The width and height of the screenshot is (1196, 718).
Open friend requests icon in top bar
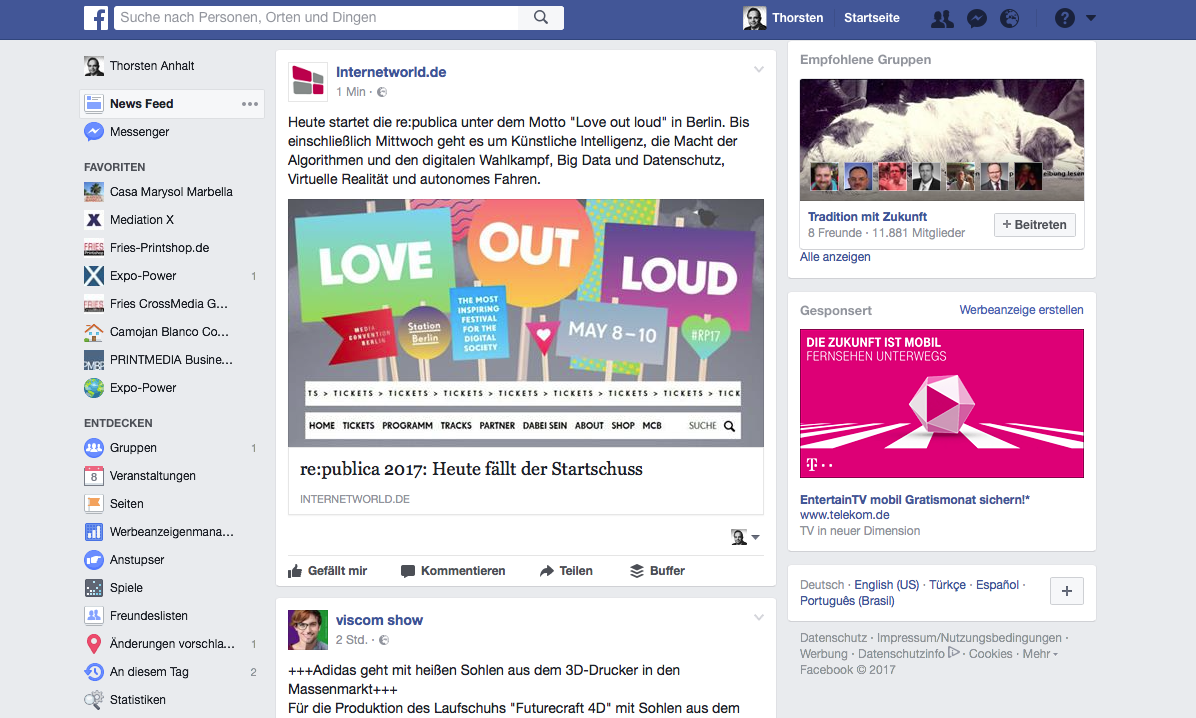tap(942, 18)
